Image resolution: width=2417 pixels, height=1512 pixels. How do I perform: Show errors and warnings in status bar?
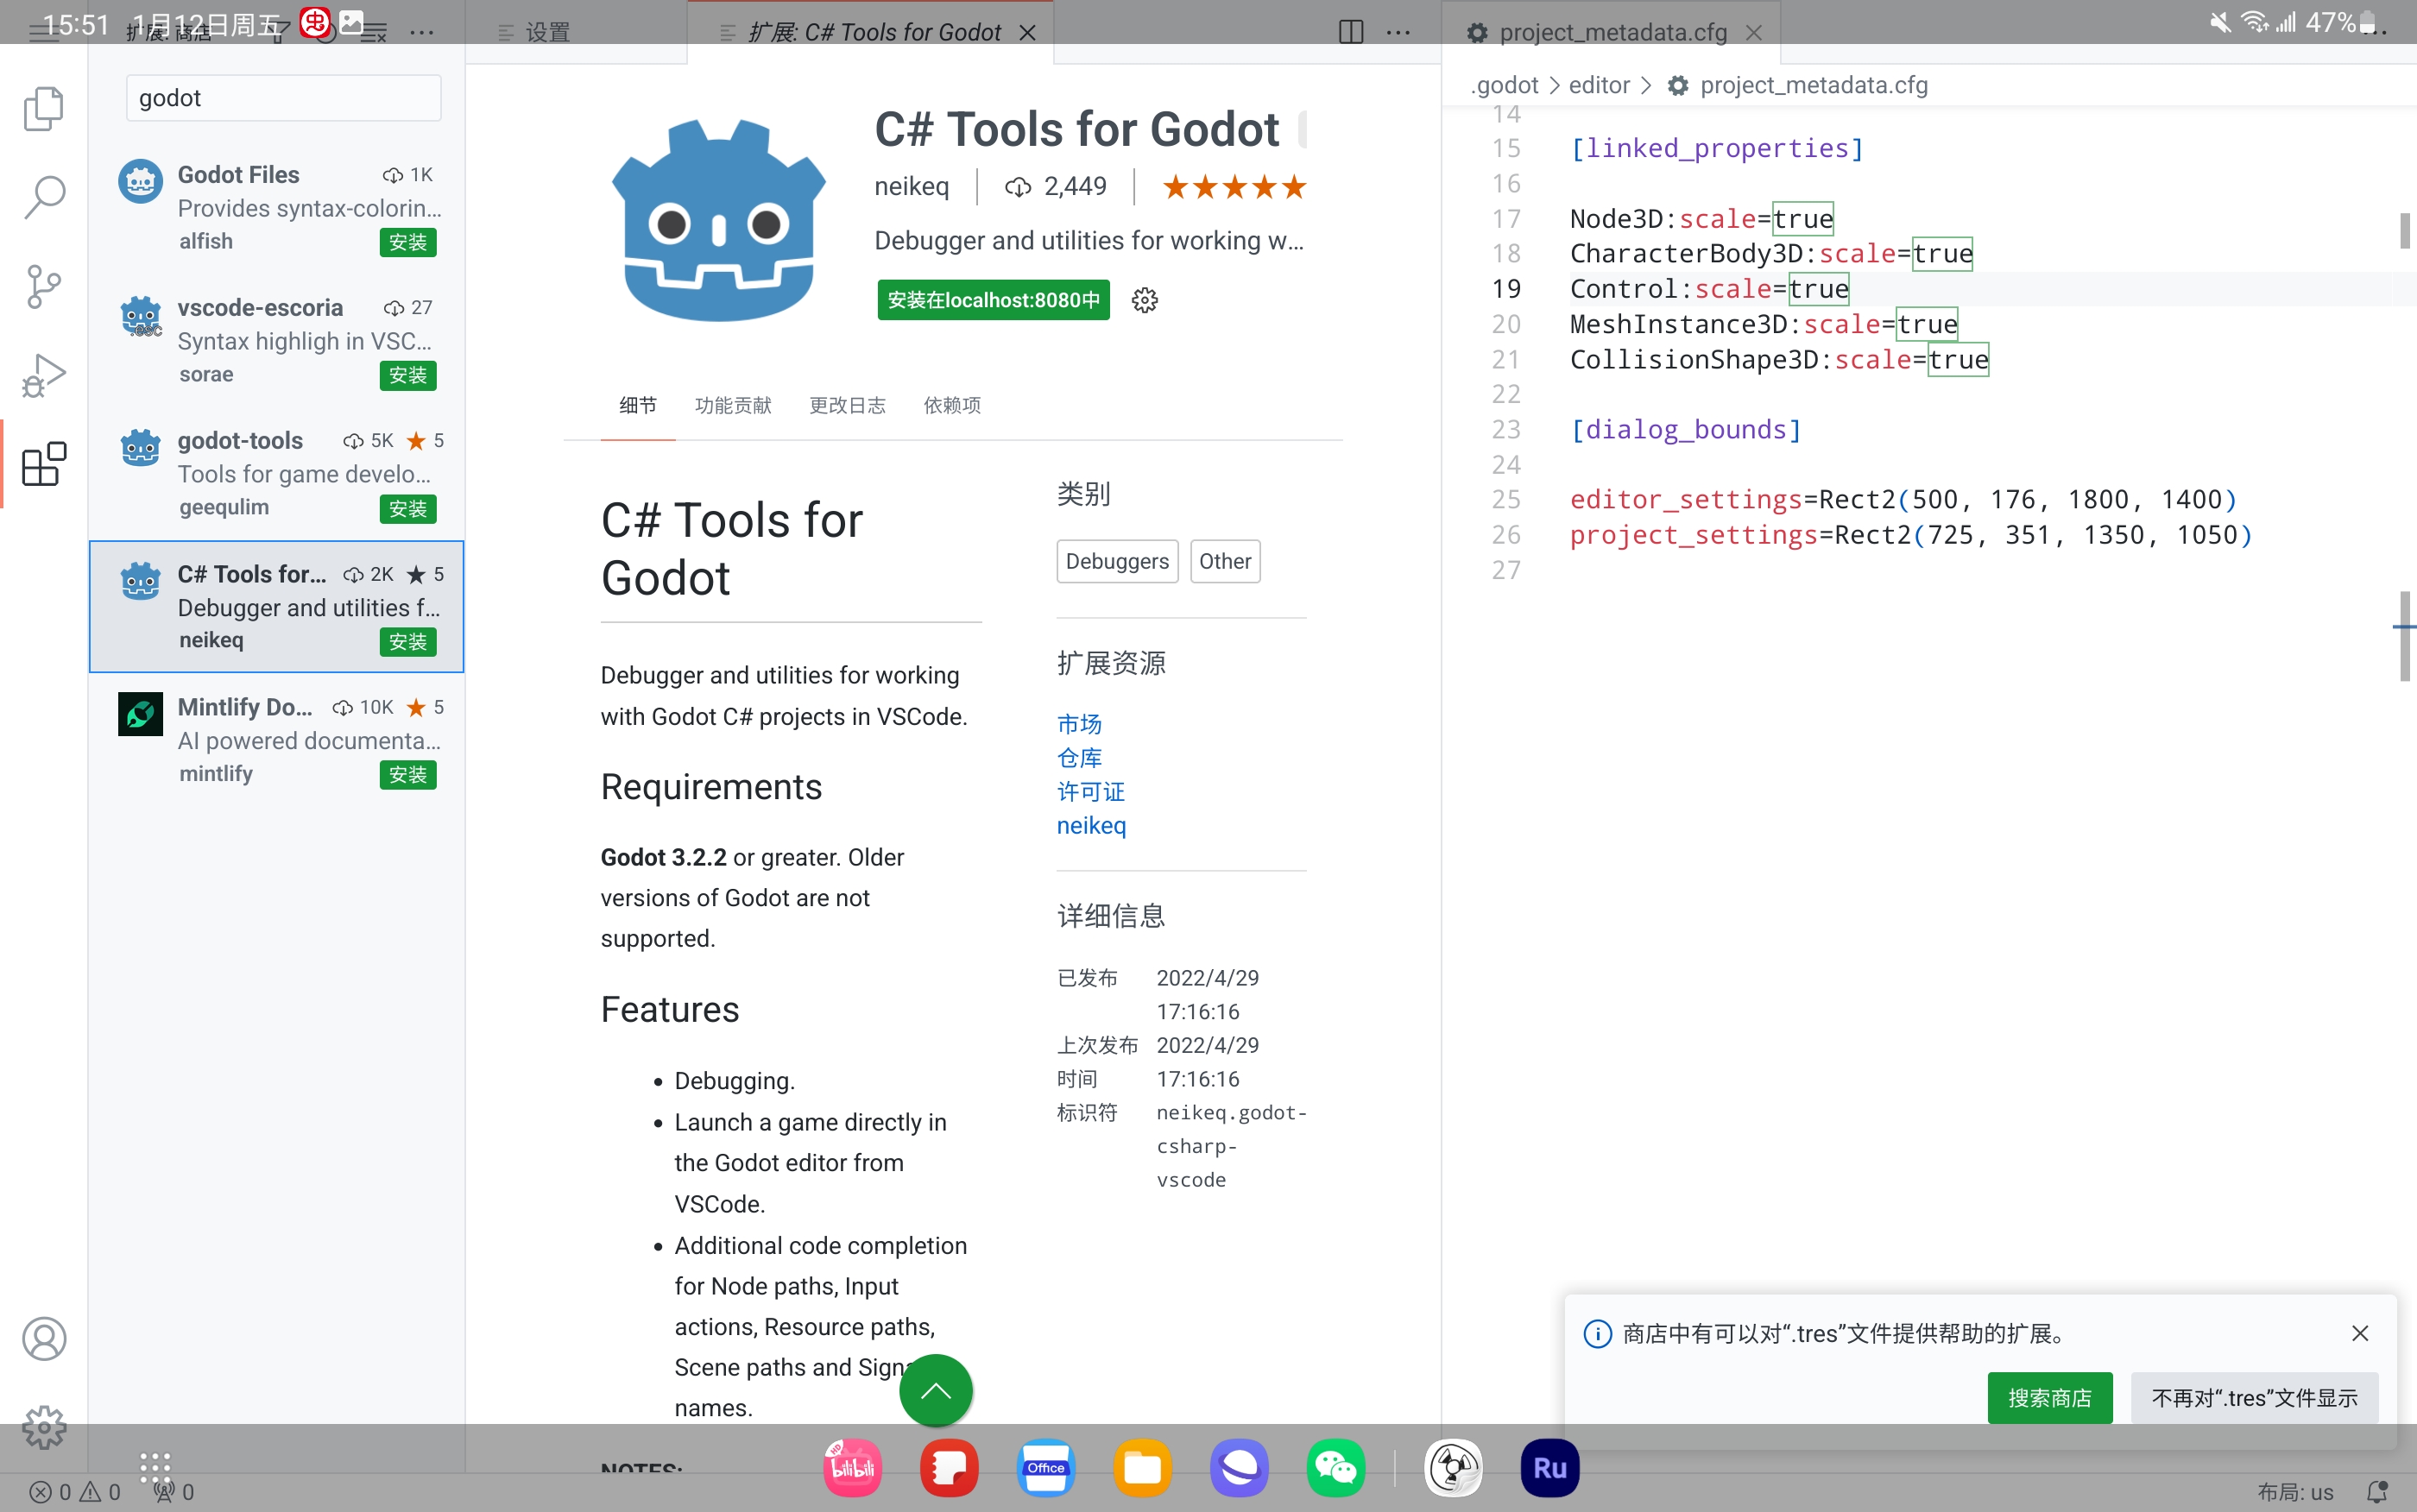[x=75, y=1492]
